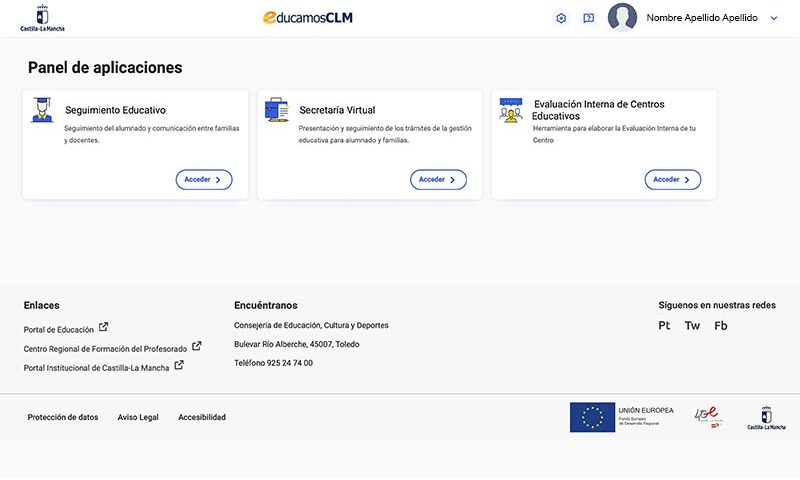Click external-link icon beside Centro Regional link
This screenshot has height=480, width=800.
(x=196, y=346)
